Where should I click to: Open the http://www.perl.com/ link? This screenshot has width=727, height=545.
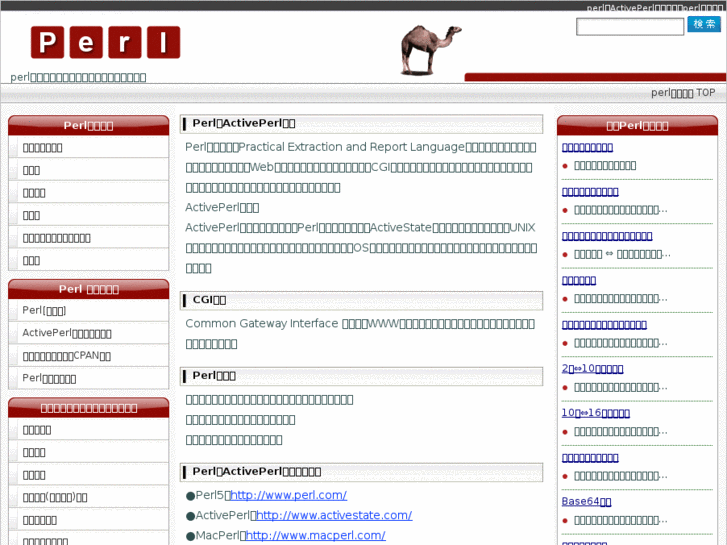click(x=288, y=495)
